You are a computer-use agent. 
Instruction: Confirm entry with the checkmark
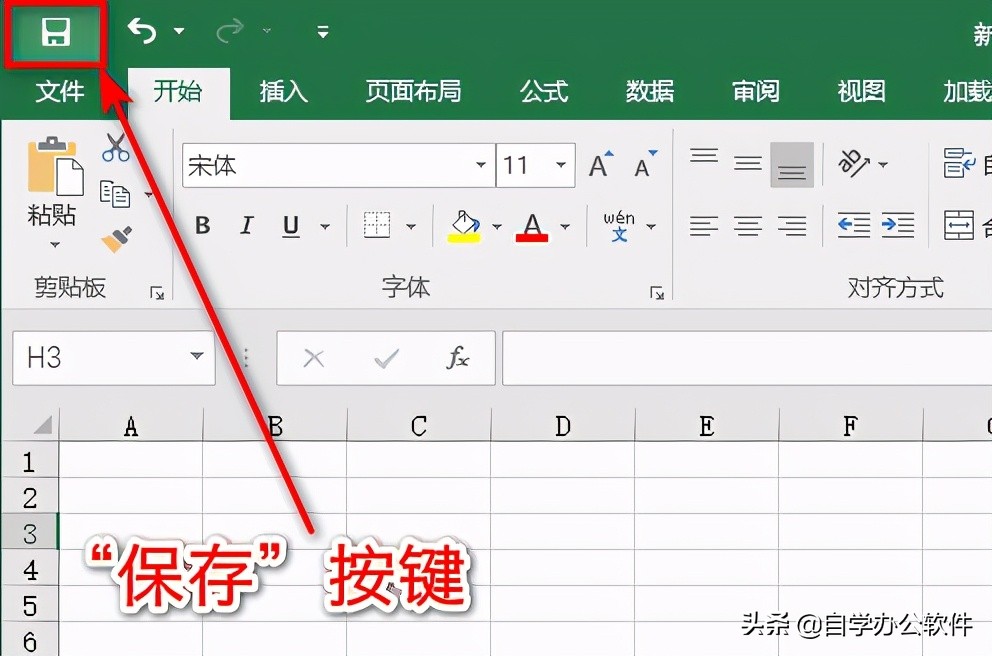pyautogui.click(x=386, y=359)
